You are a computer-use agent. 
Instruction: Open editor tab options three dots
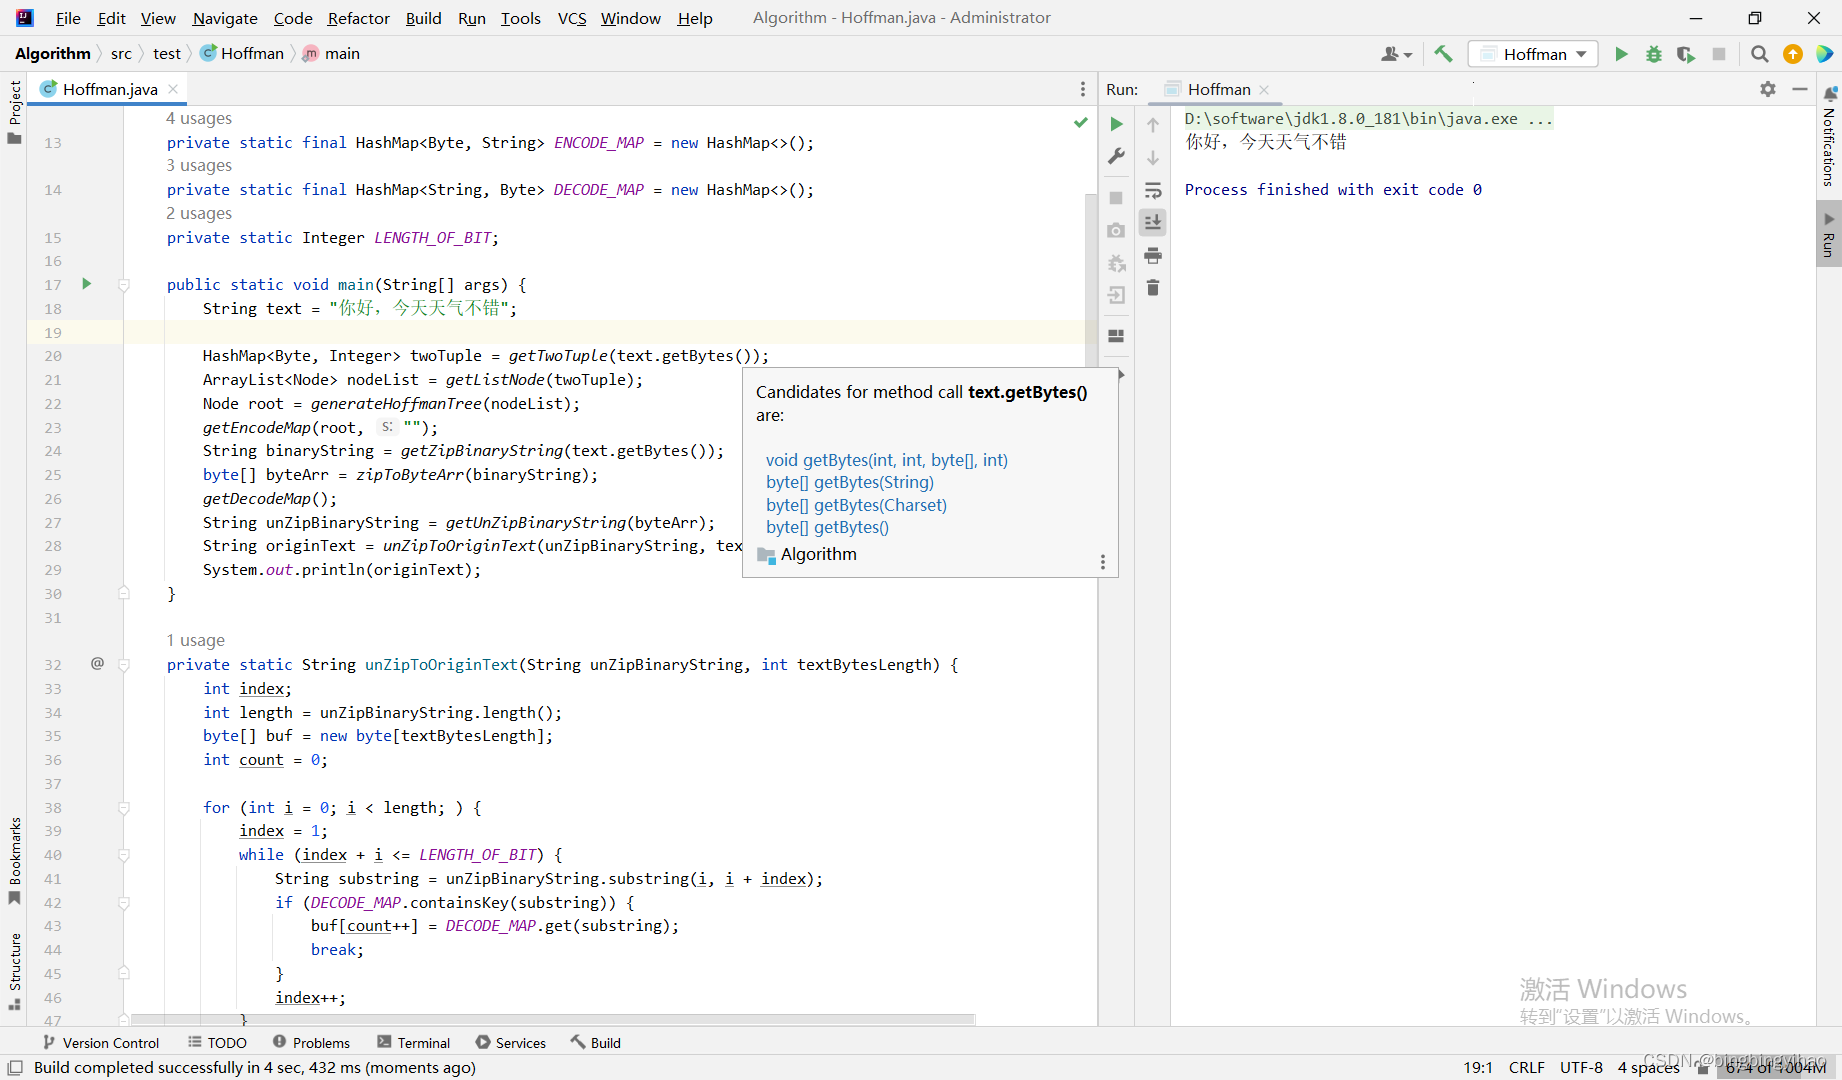(x=1083, y=89)
